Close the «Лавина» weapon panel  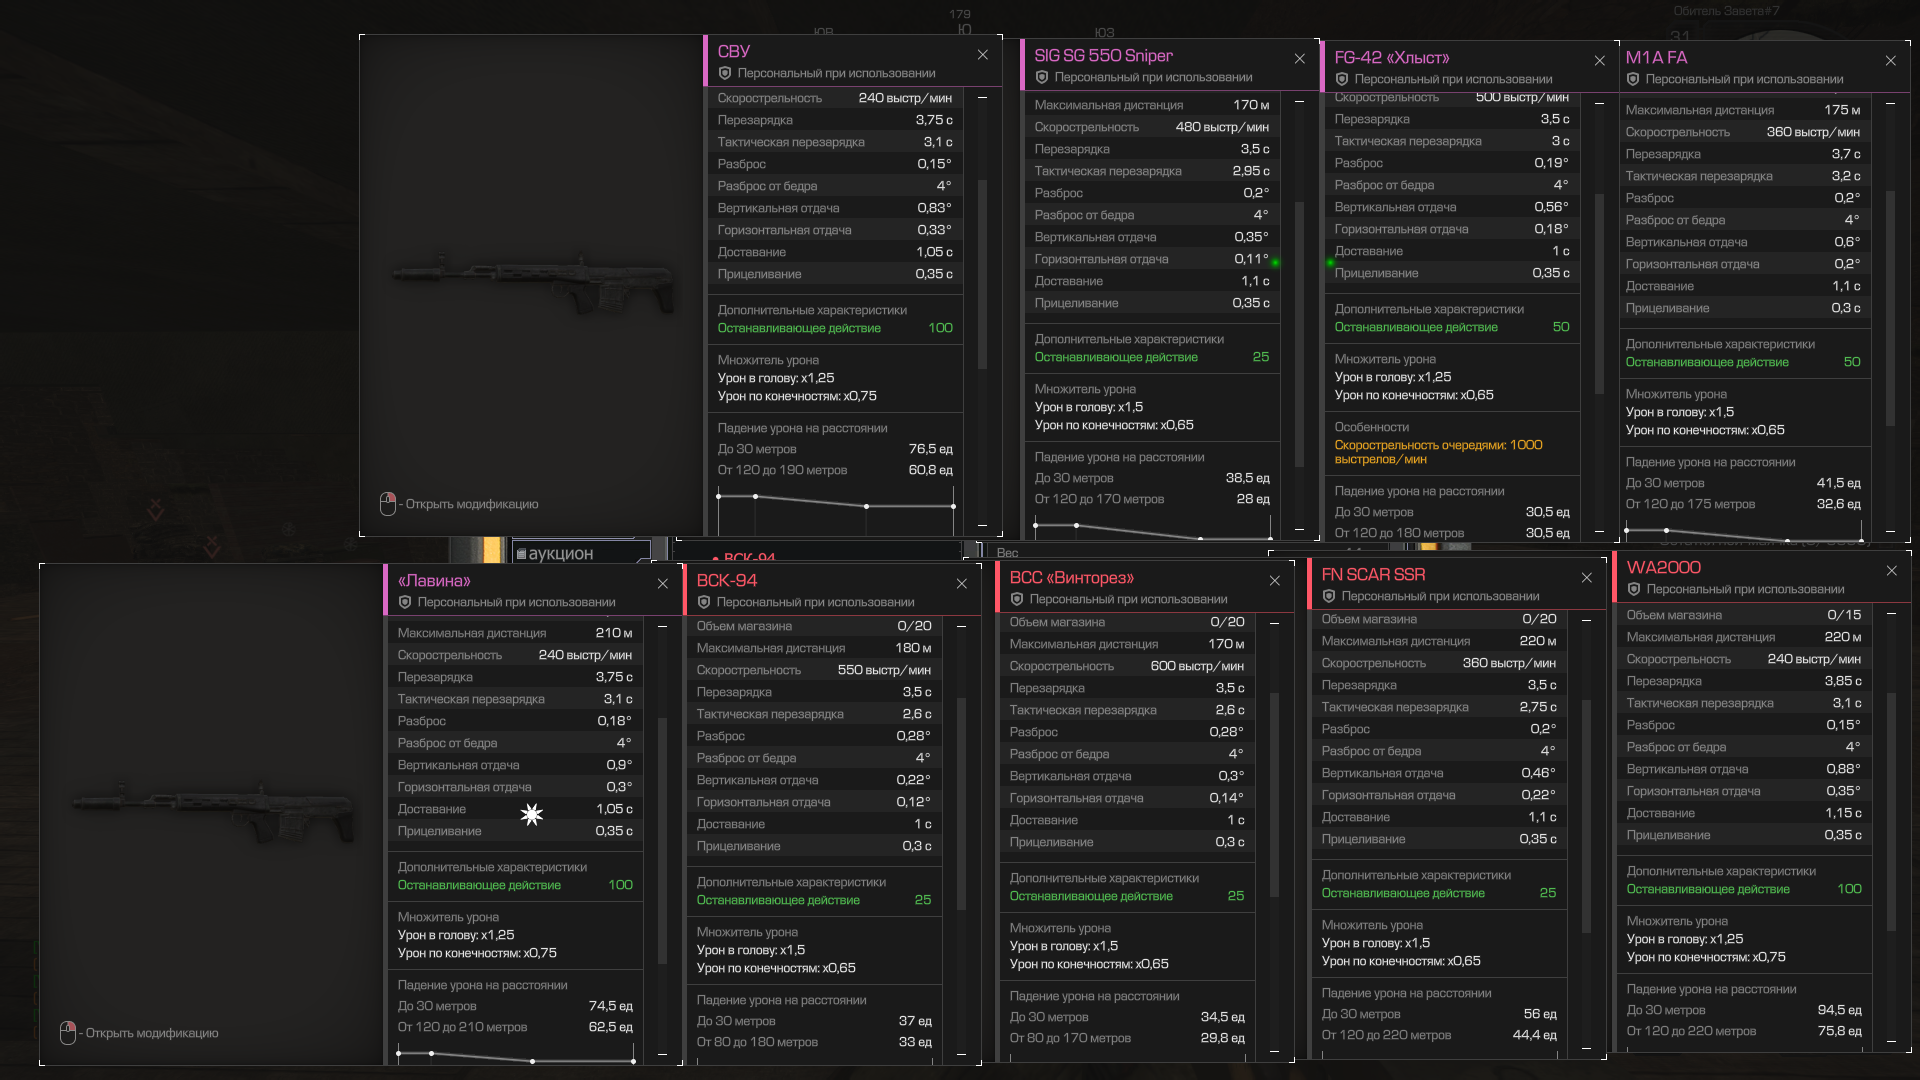point(663,584)
